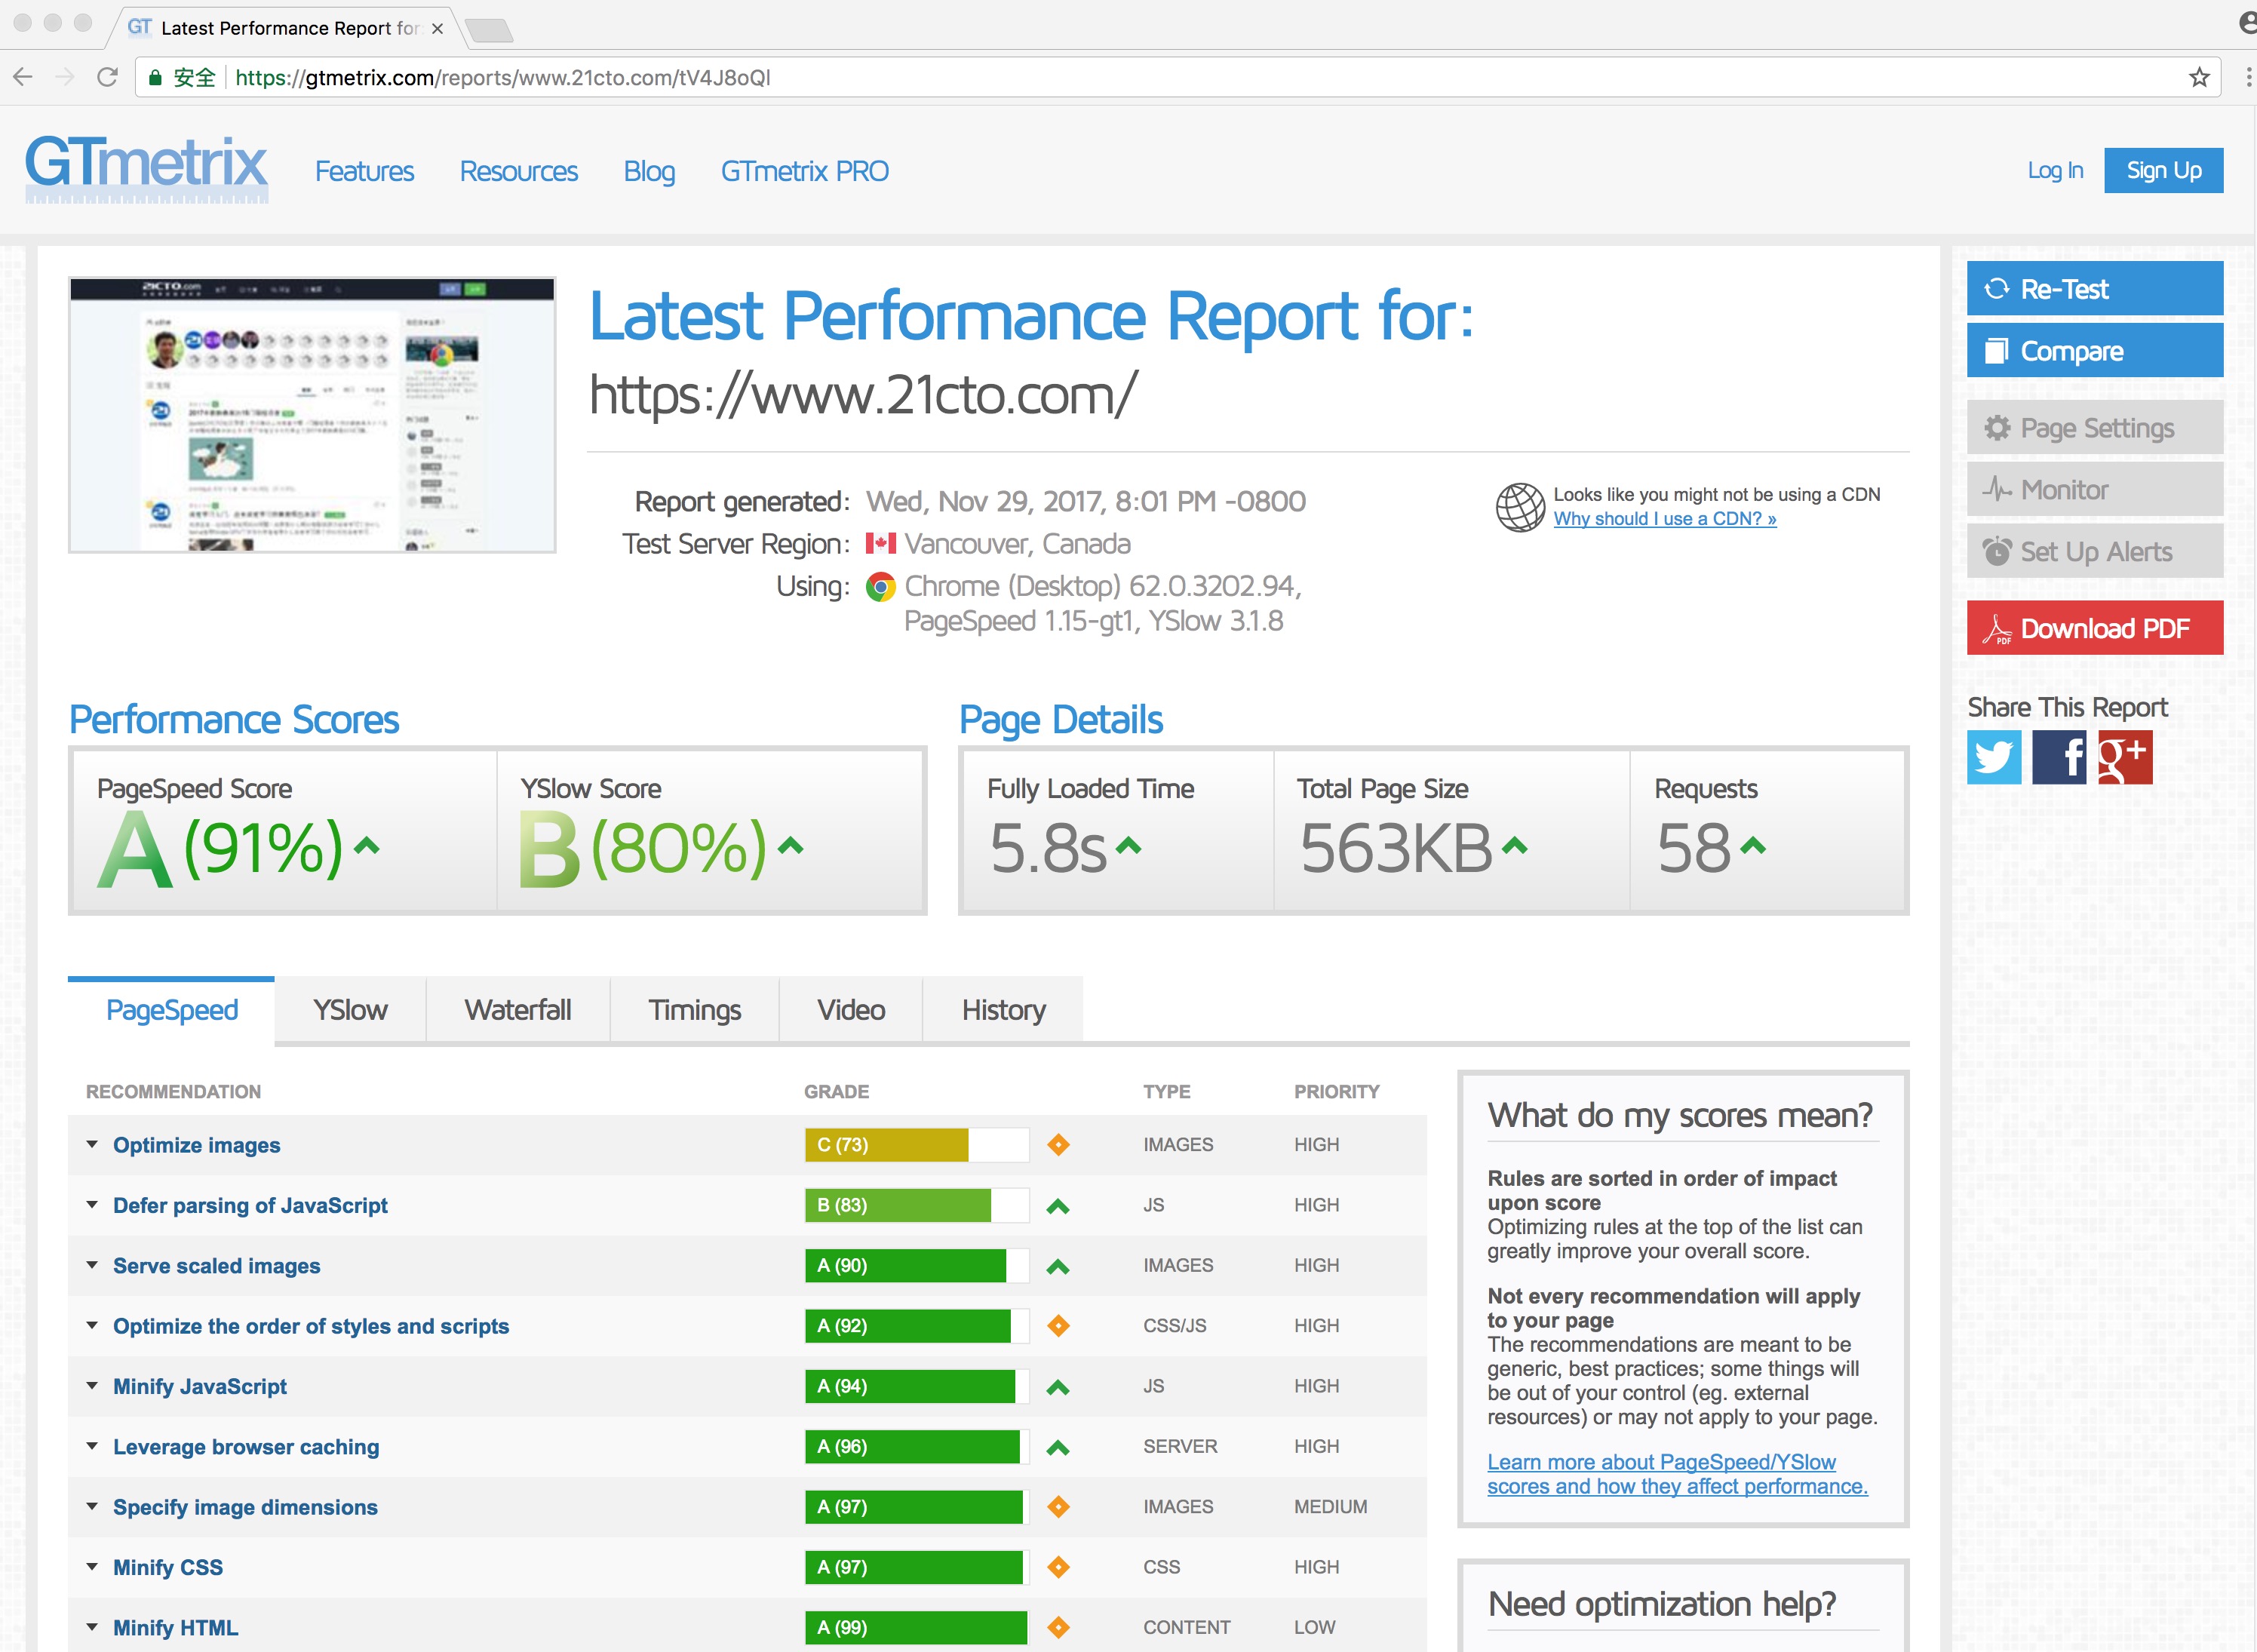This screenshot has height=1652, width=2257.
Task: Click green arrow next to YSlow Score 80%
Action: pos(791,846)
